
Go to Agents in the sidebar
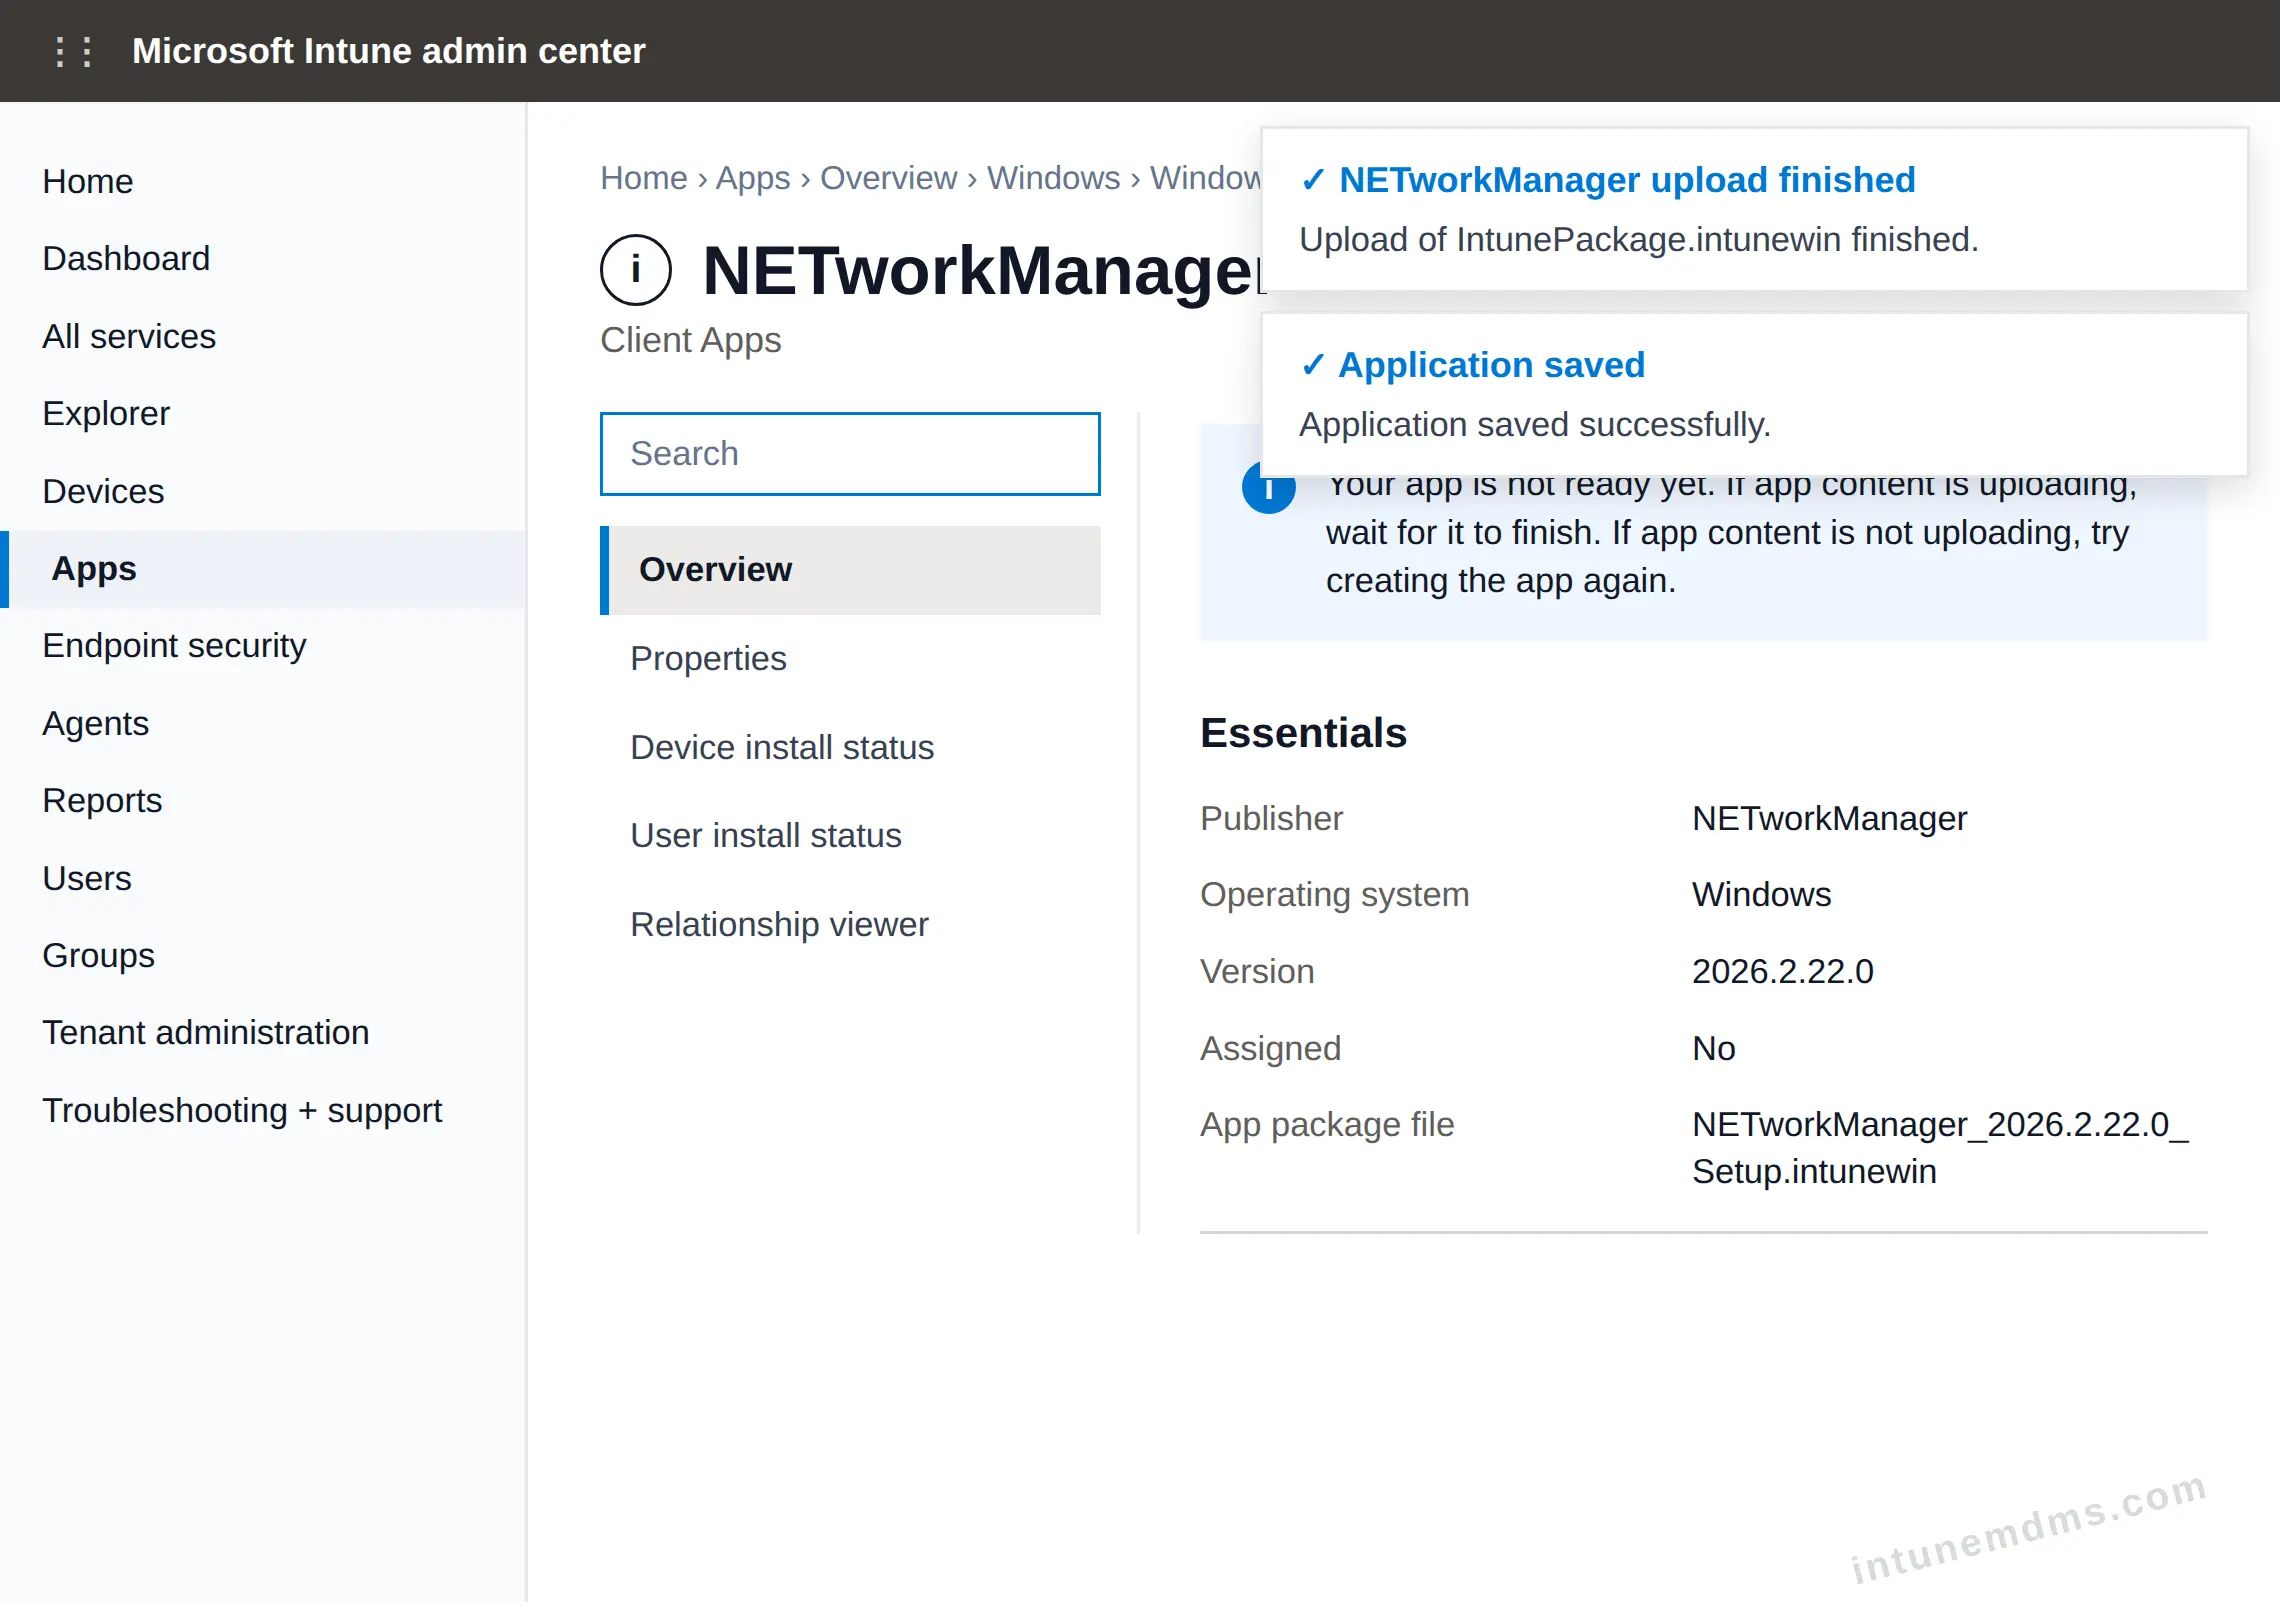coord(95,723)
